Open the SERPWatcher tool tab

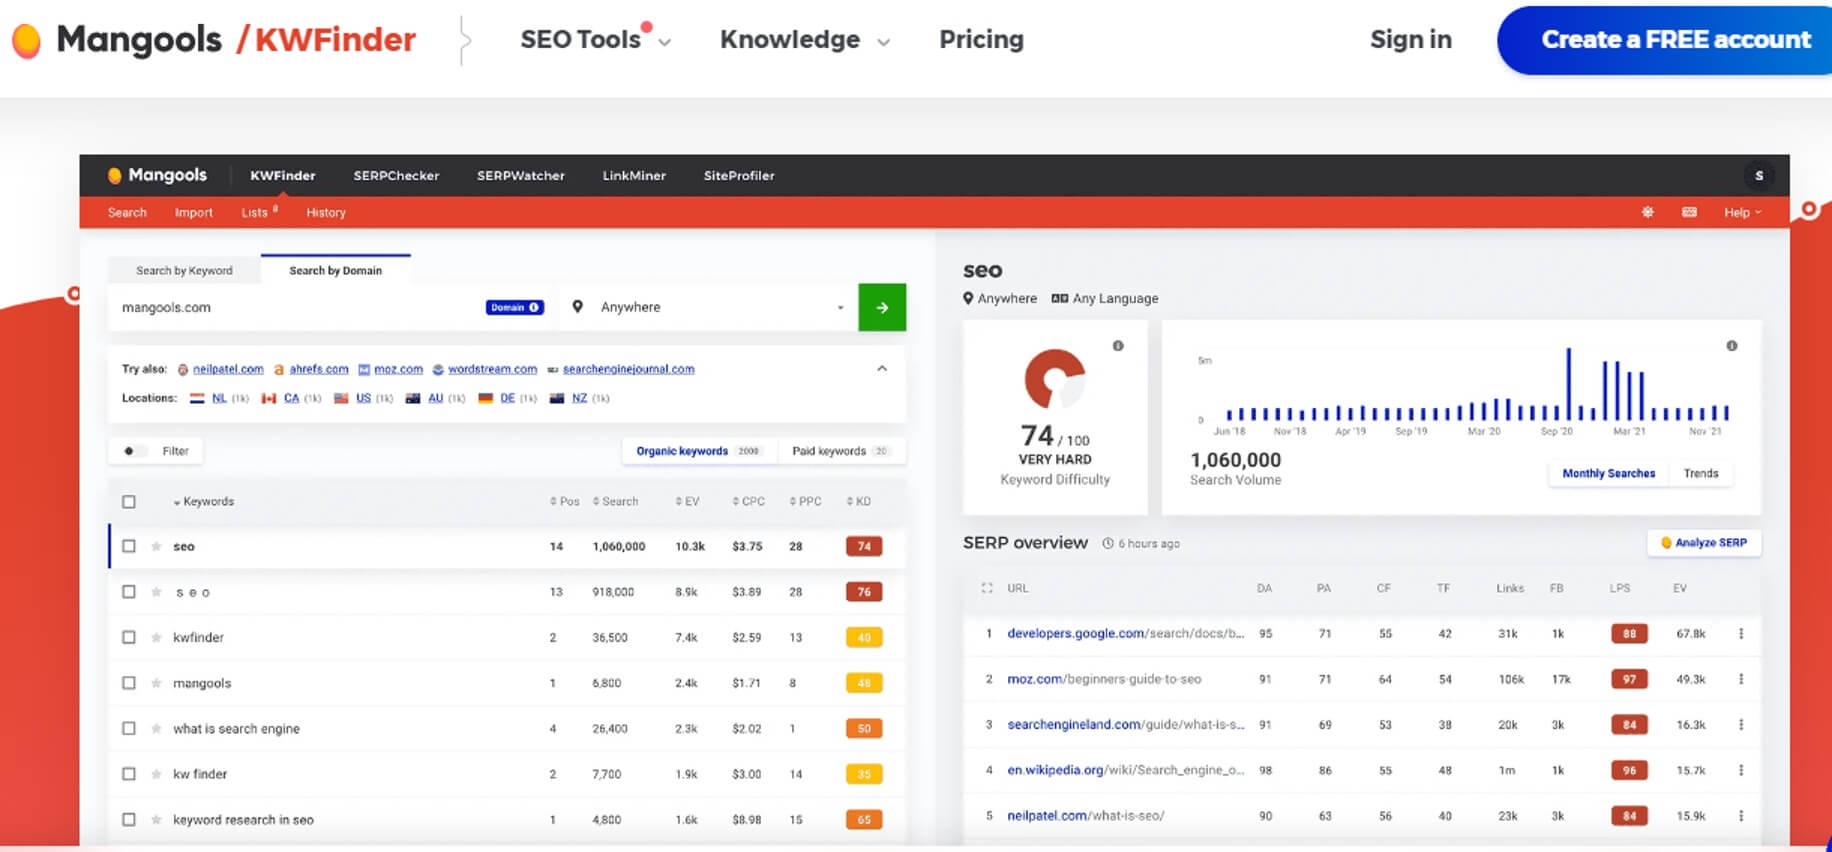521,175
